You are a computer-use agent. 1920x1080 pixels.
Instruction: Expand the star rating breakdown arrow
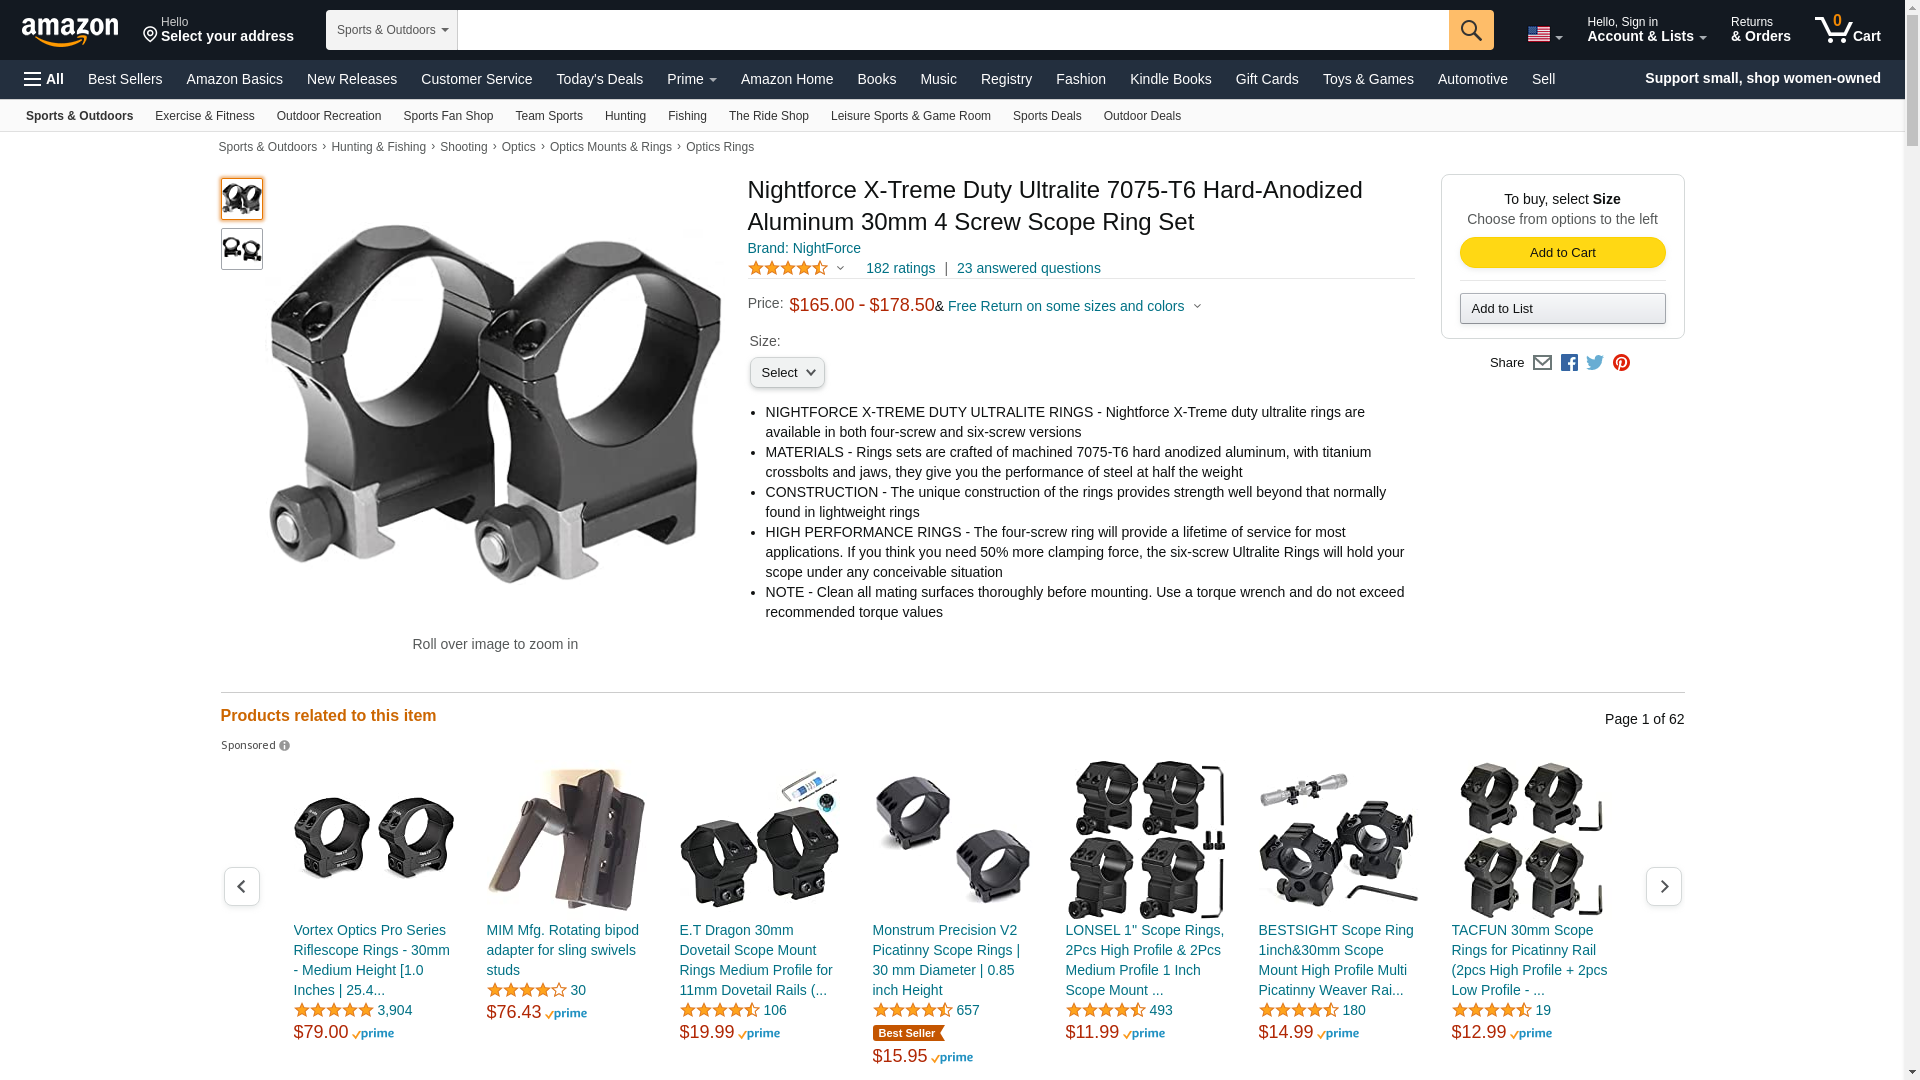[x=840, y=268]
